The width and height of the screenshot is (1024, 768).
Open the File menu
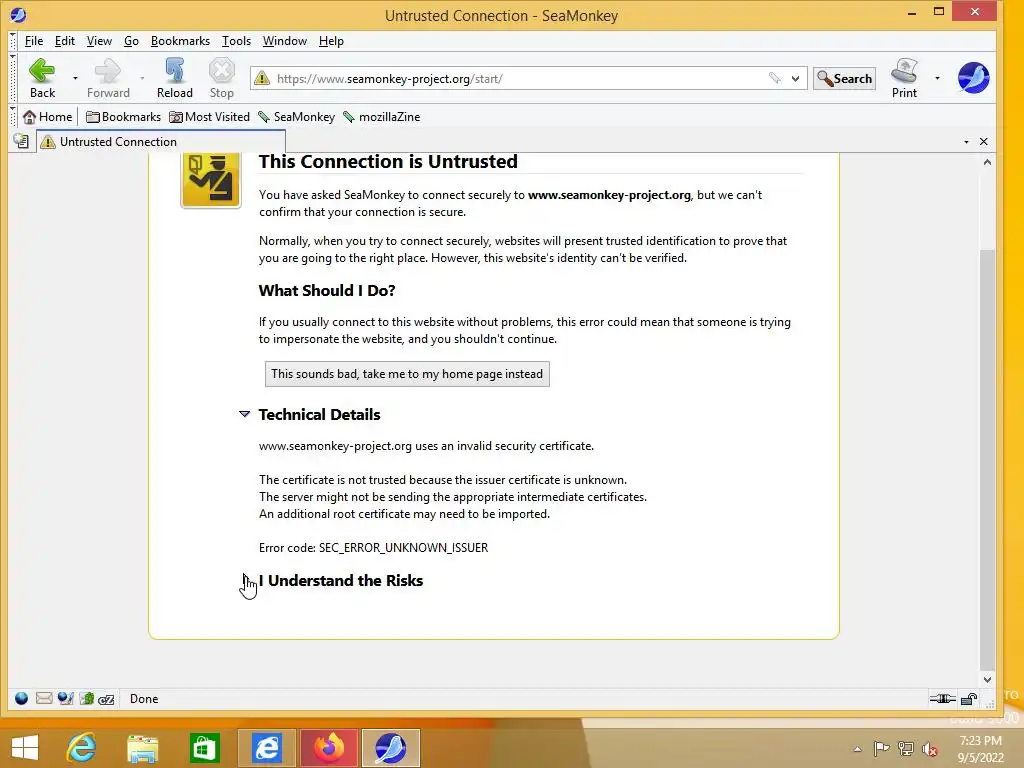(x=34, y=40)
